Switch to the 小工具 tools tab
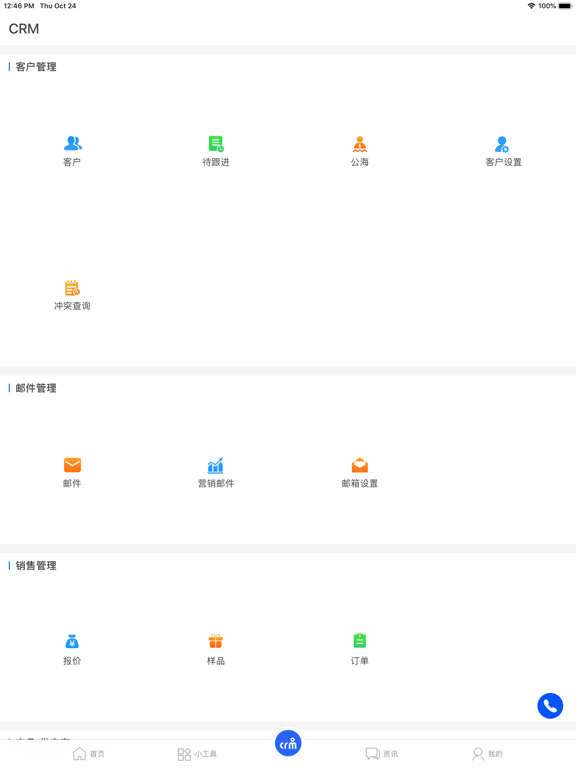 point(197,754)
